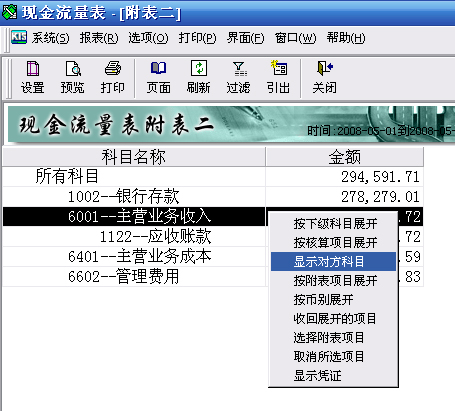Open the 页面 page setup icon

pos(159,78)
